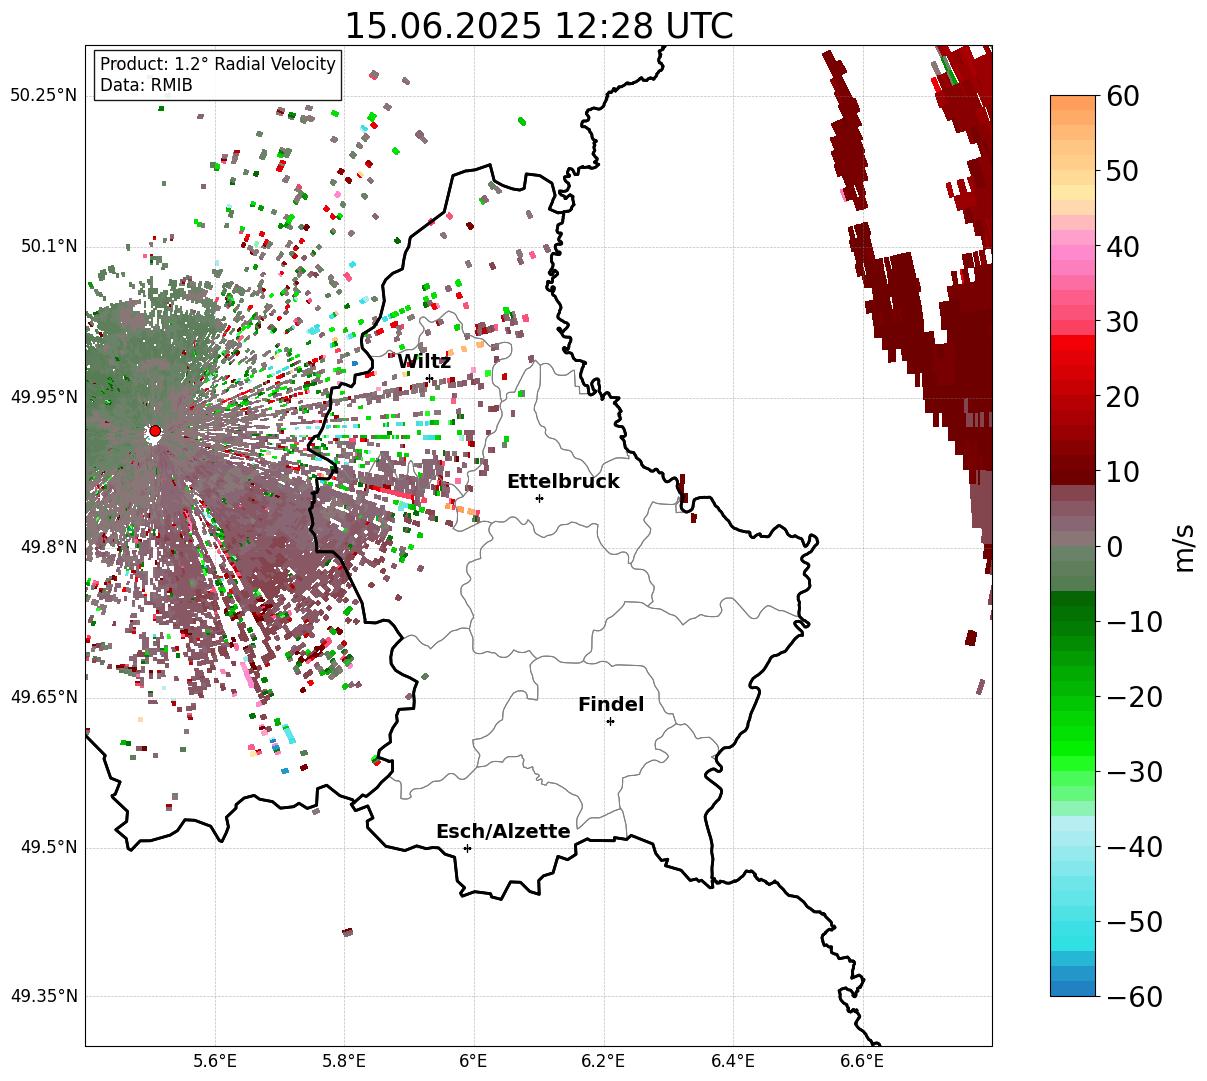Click the 49.35°N latitude label
Image resolution: width=1207 pixels, height=1081 pixels.
pyautogui.click(x=44, y=996)
